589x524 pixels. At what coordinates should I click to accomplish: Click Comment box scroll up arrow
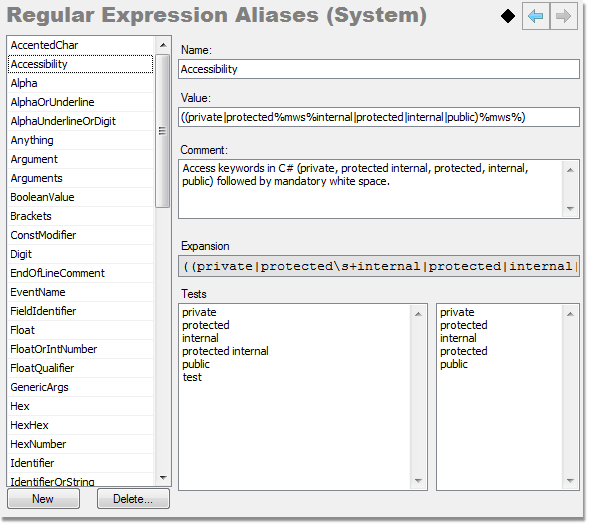(570, 170)
